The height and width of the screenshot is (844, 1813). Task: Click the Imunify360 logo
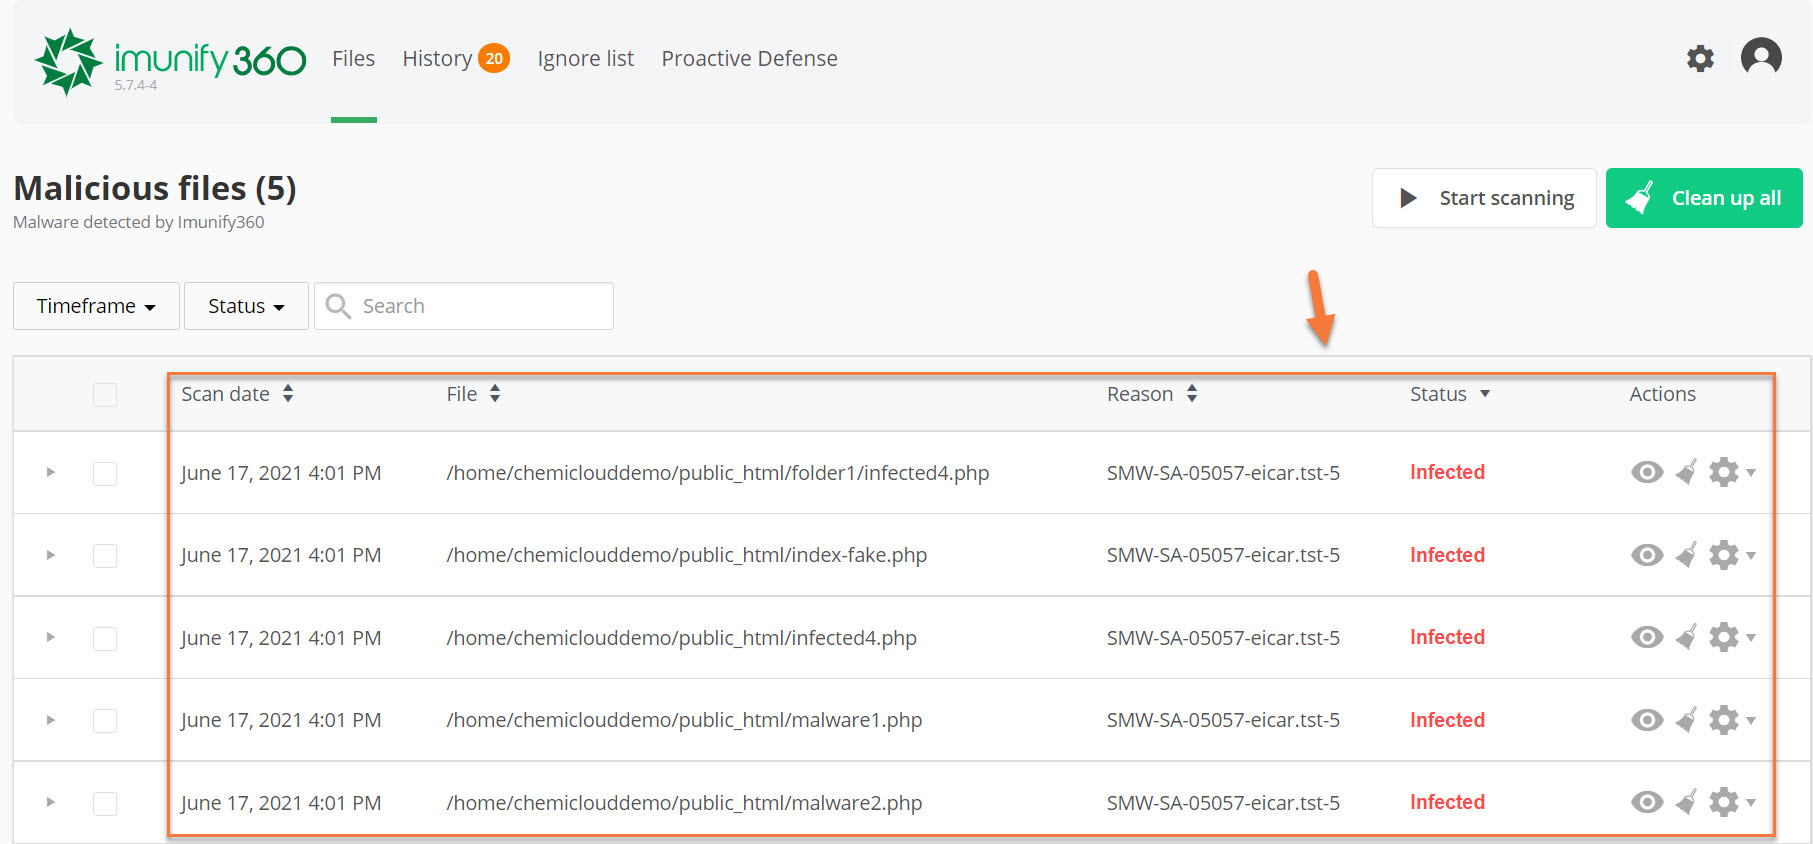click(170, 61)
